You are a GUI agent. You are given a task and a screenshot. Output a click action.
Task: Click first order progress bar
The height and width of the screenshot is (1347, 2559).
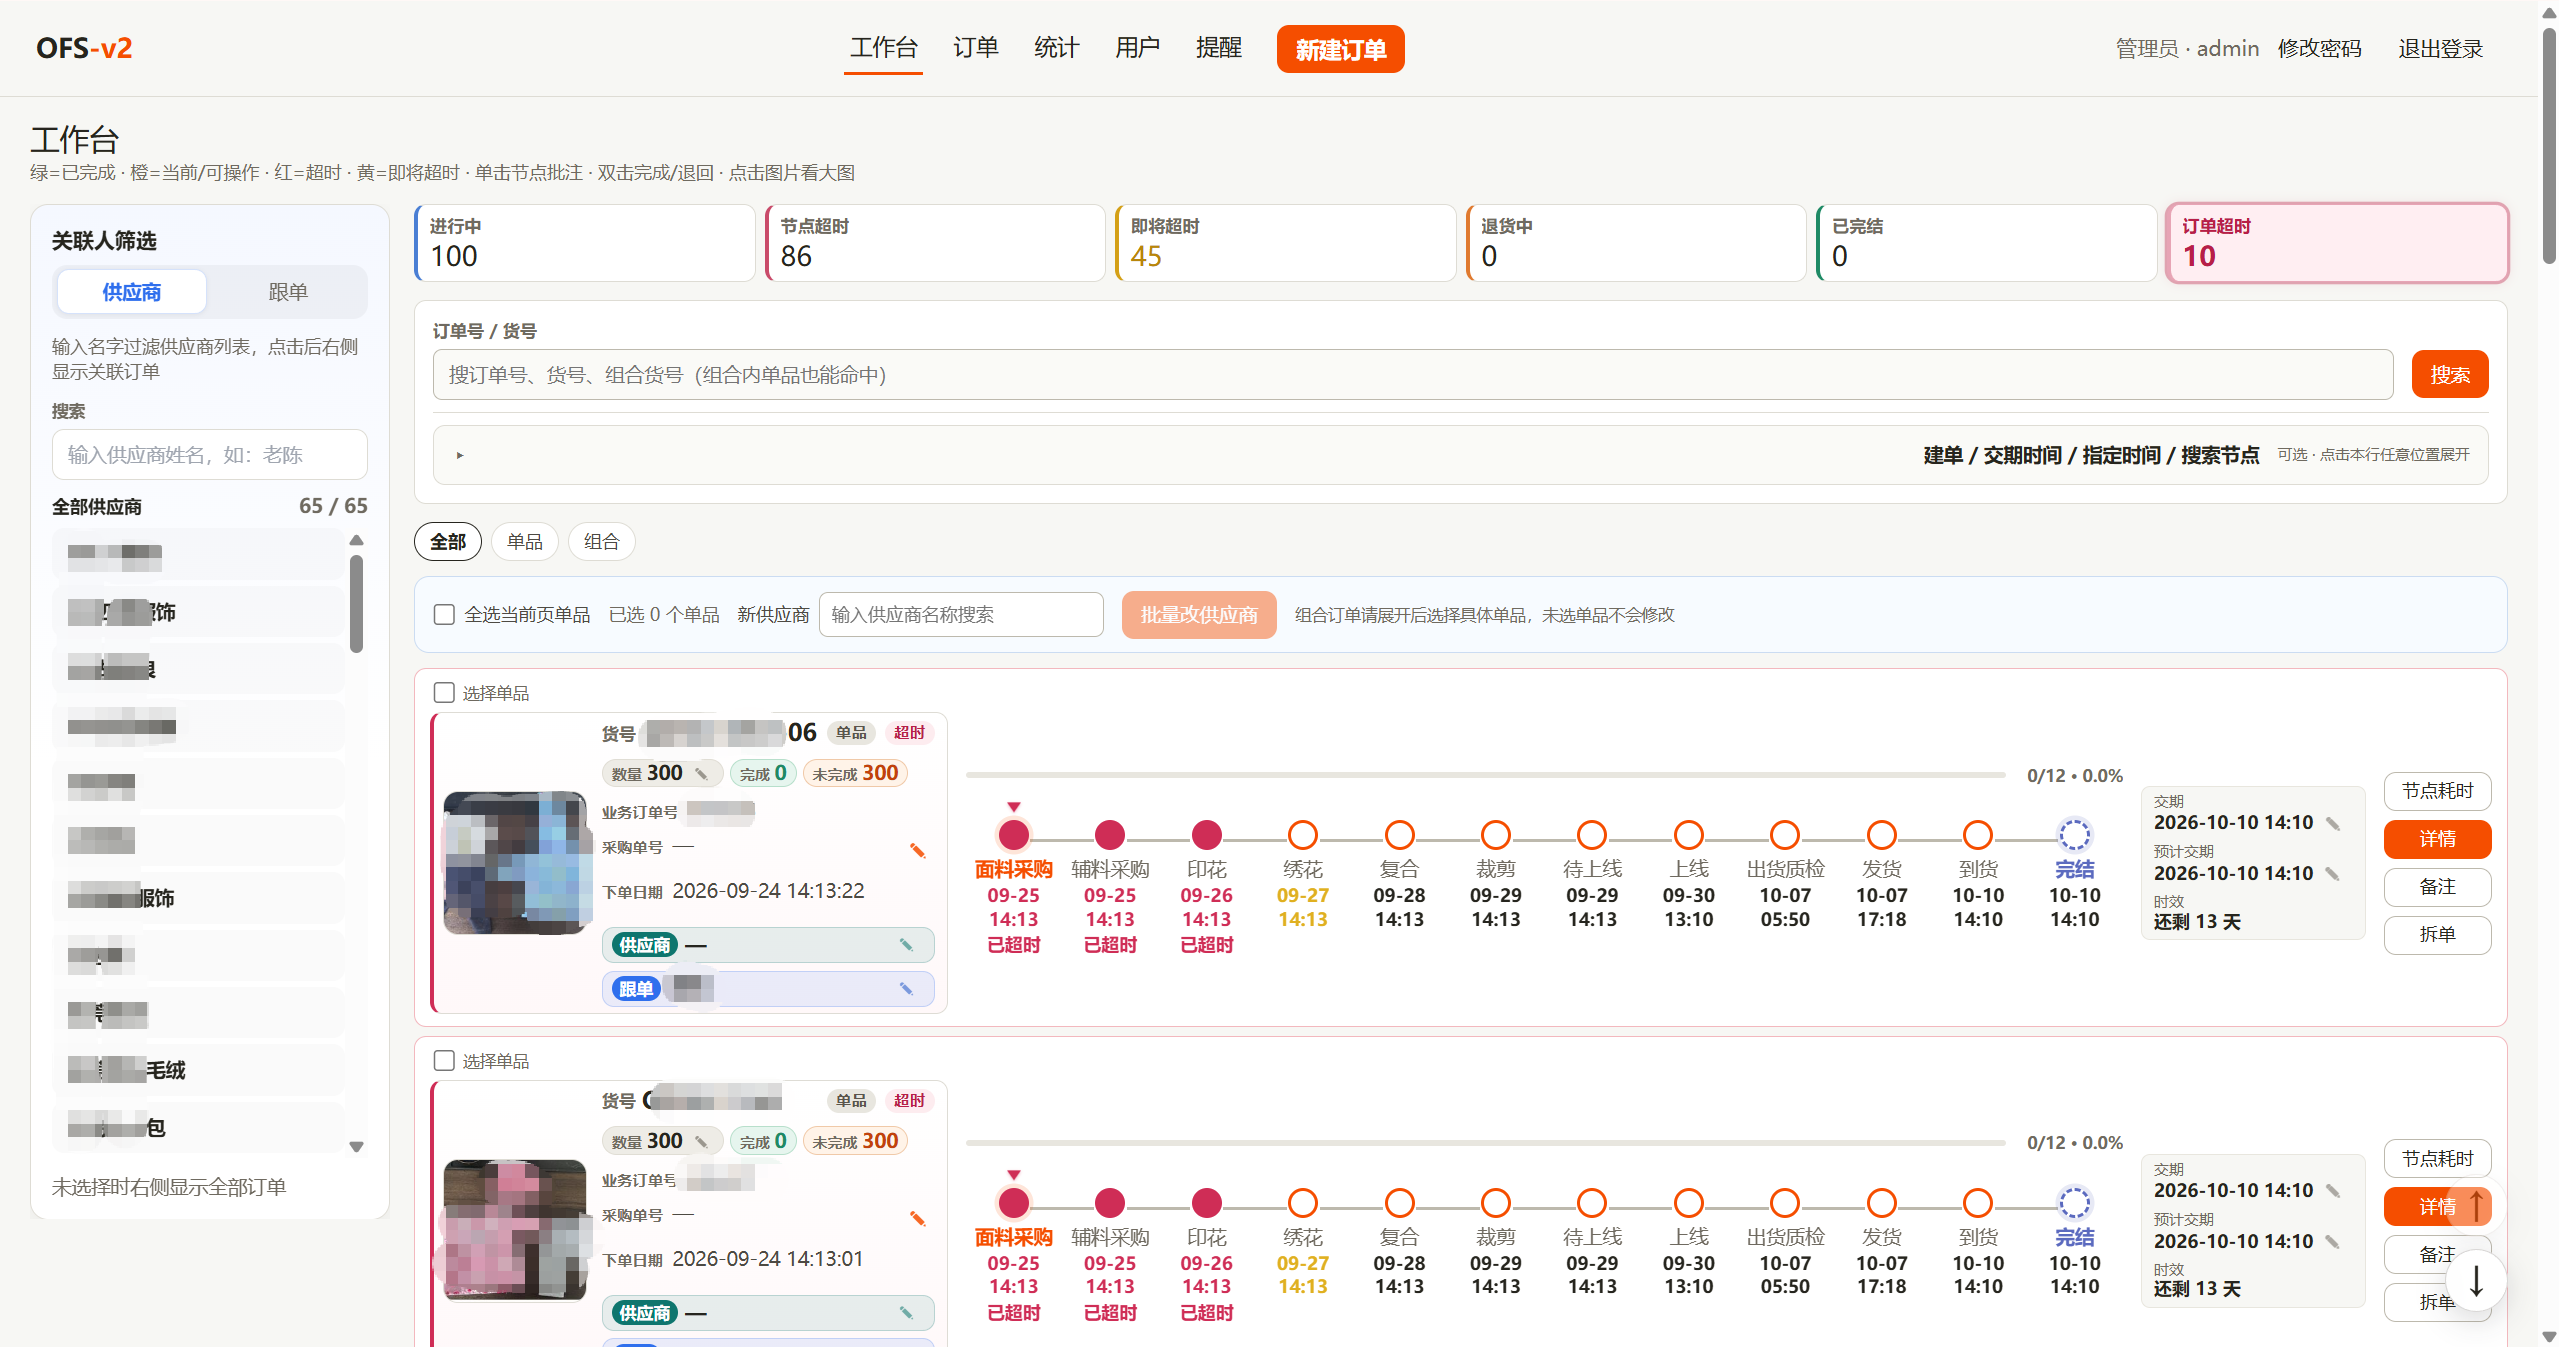1485,775
